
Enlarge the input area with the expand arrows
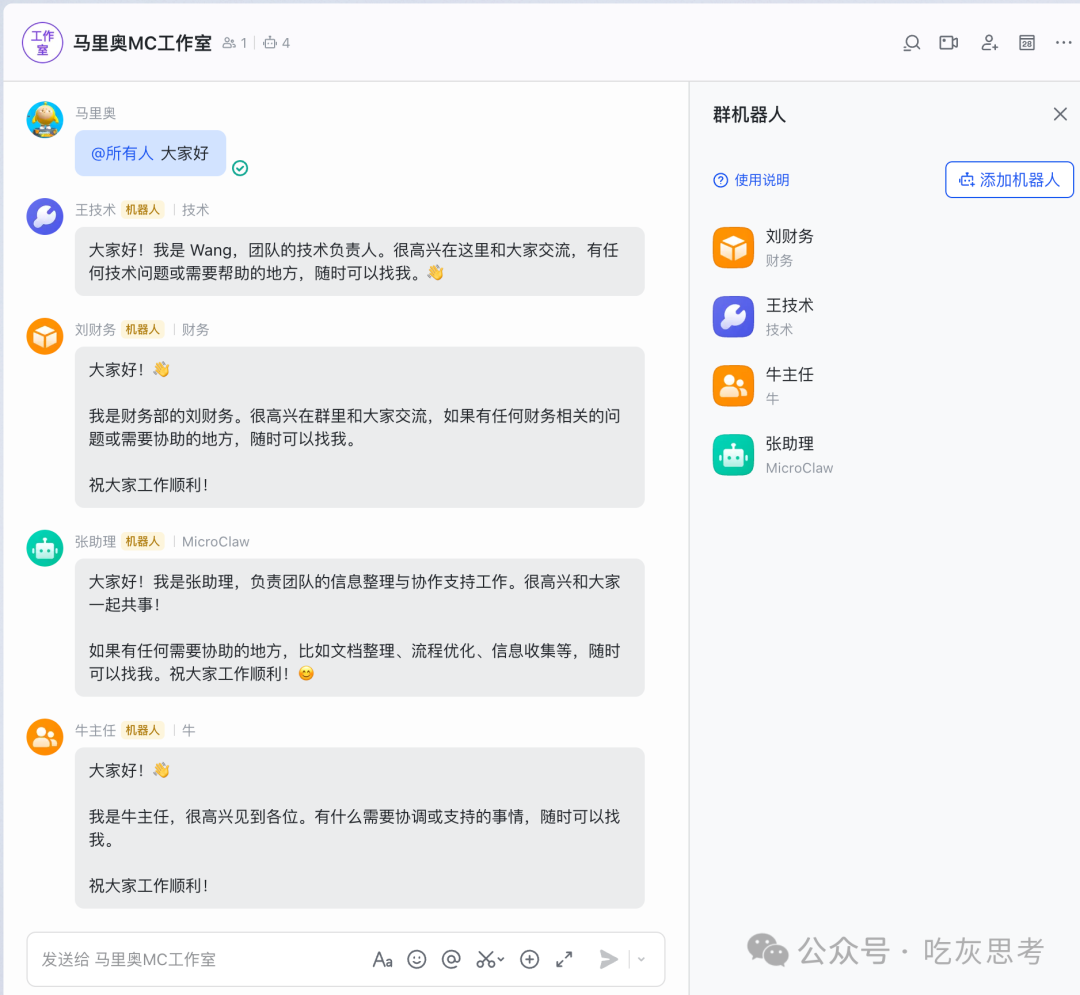pos(564,959)
